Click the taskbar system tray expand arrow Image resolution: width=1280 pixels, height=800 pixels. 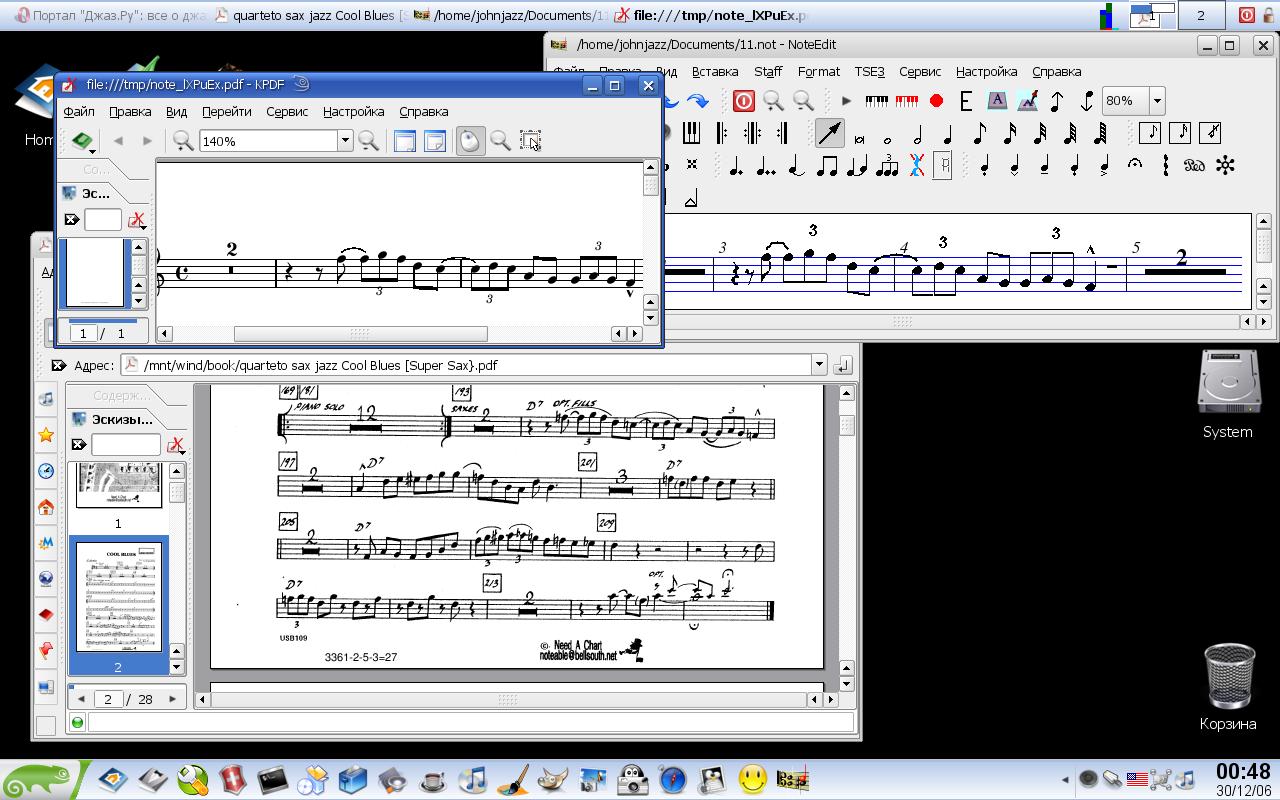(x=1065, y=779)
